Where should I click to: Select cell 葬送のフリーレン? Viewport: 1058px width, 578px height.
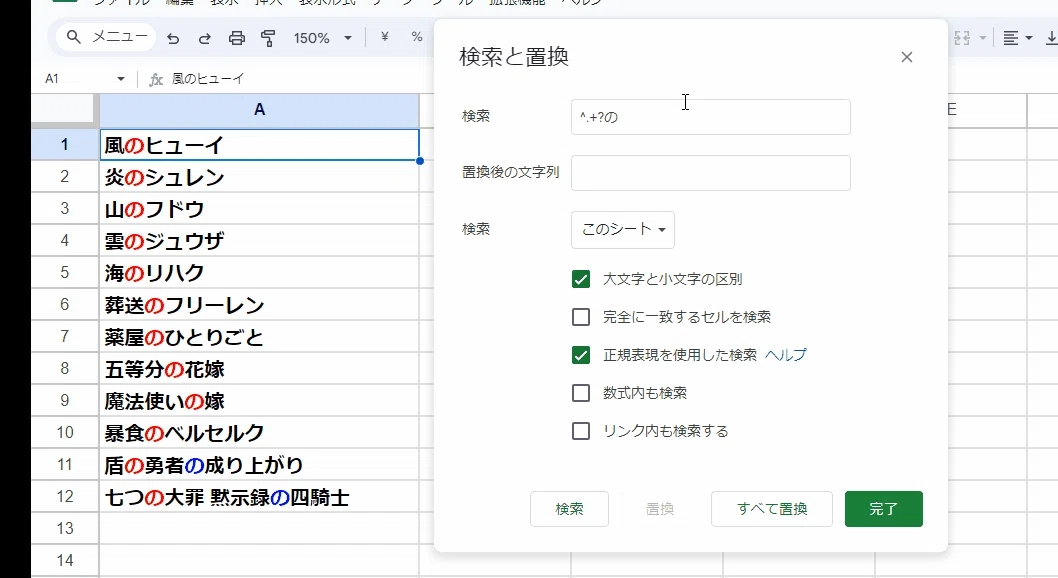point(259,305)
